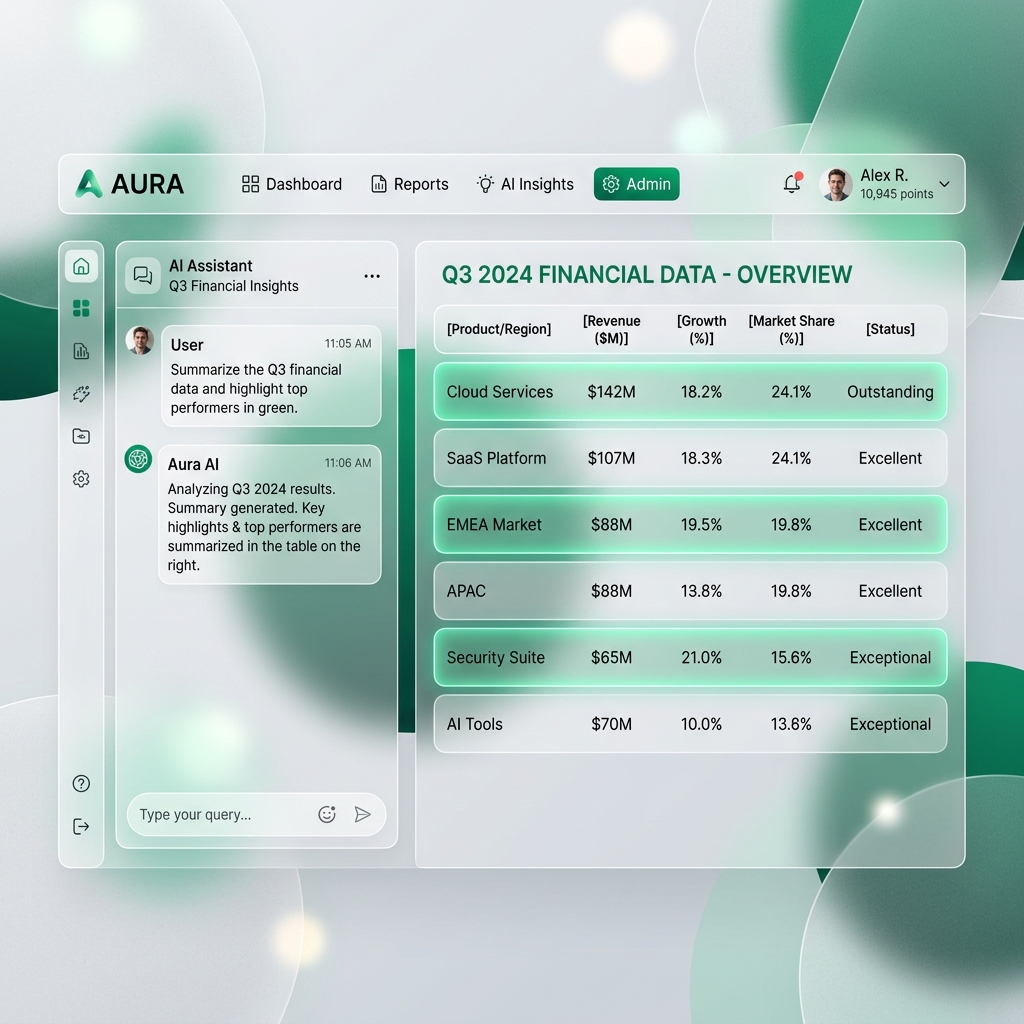Click the Admin button
Image resolution: width=1024 pixels, height=1024 pixels.
click(x=637, y=184)
